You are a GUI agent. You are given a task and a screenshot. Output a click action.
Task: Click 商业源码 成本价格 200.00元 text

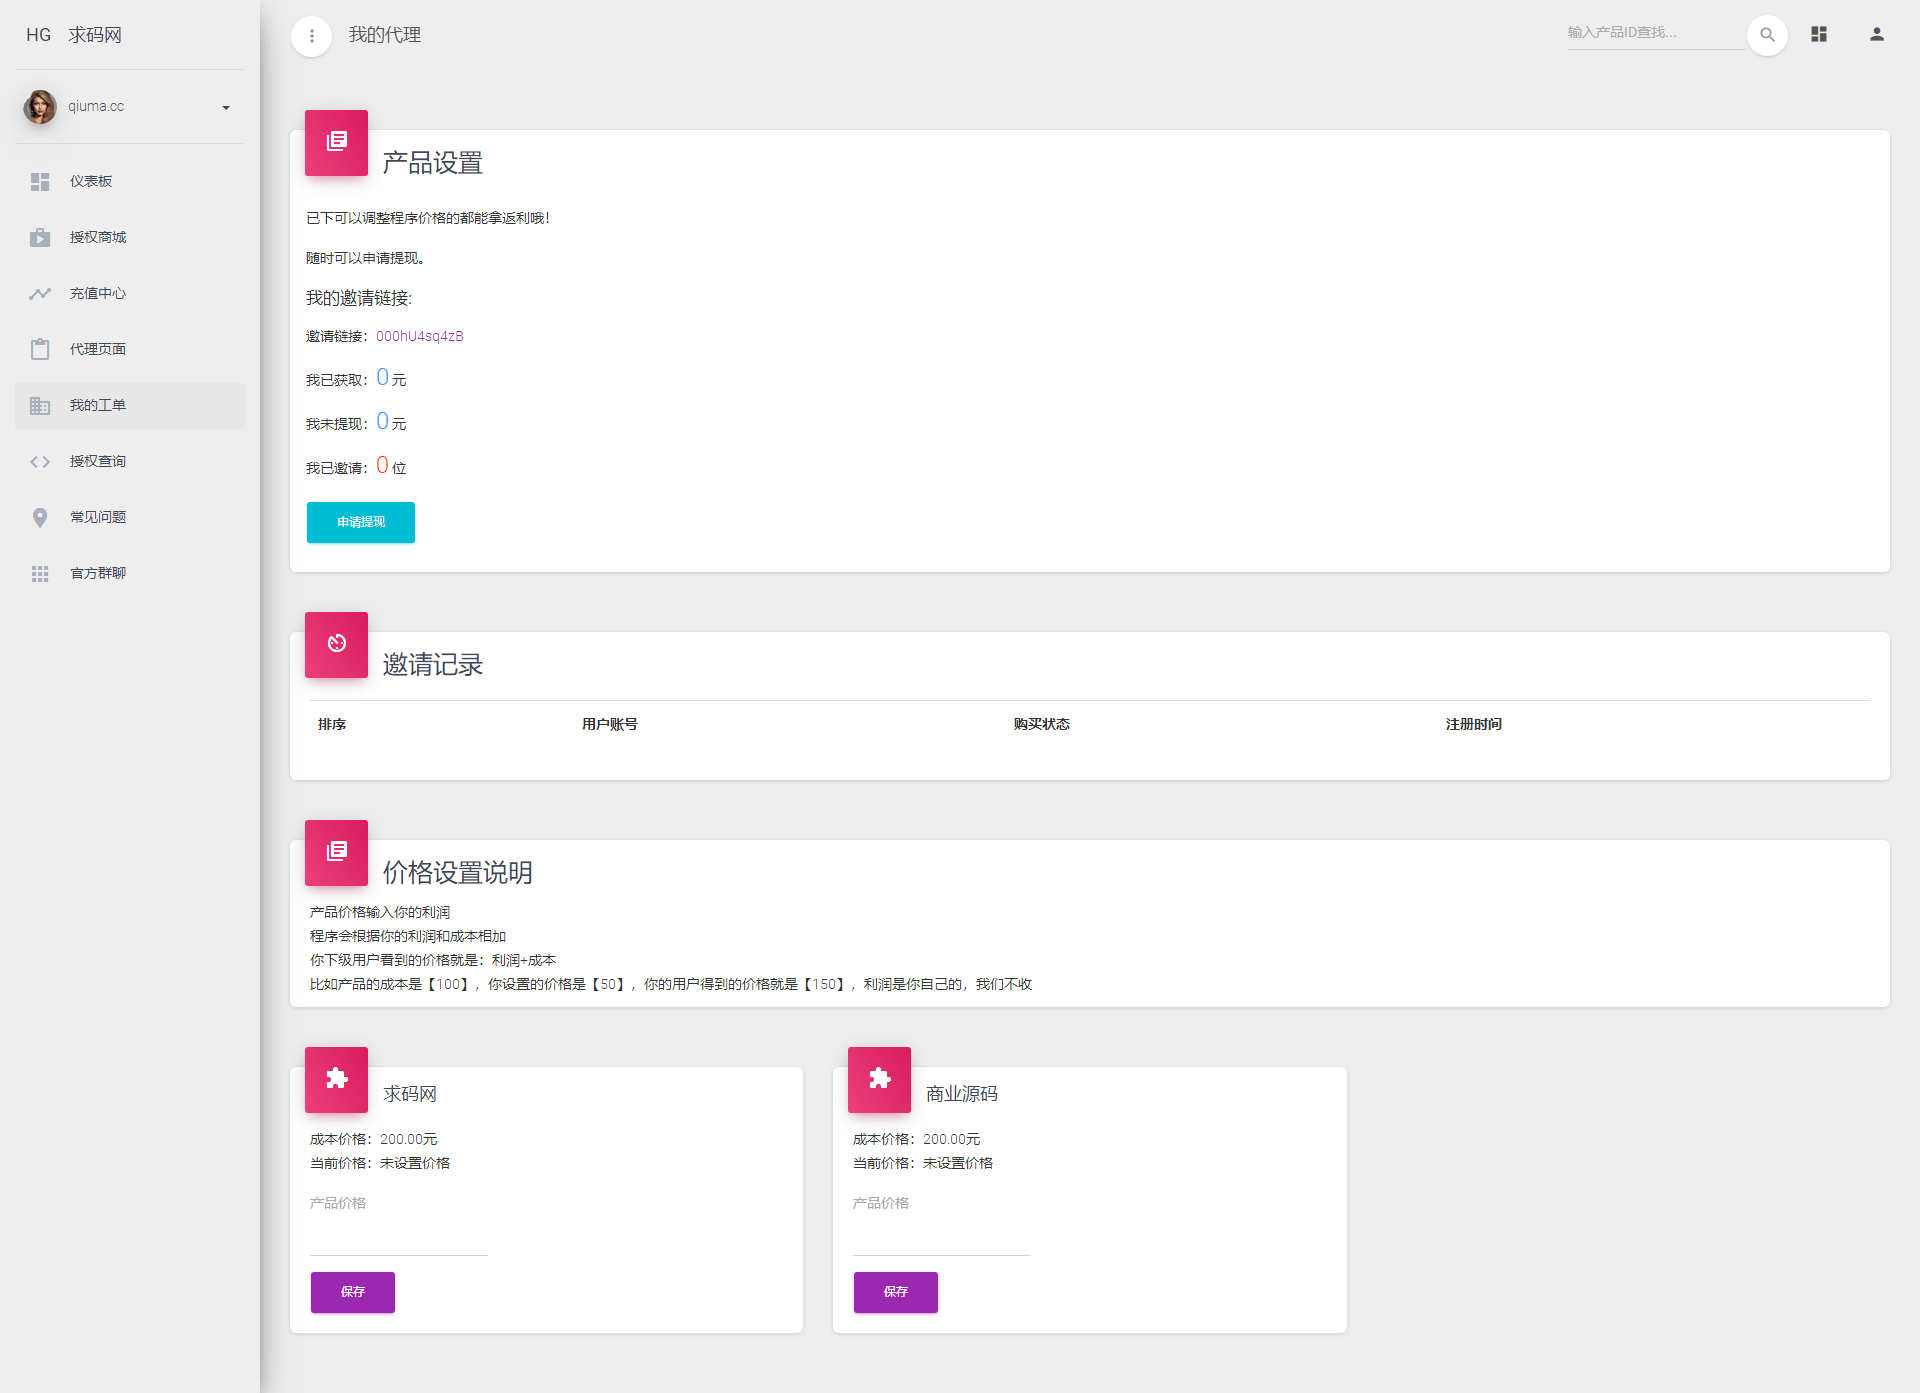[x=917, y=1139]
